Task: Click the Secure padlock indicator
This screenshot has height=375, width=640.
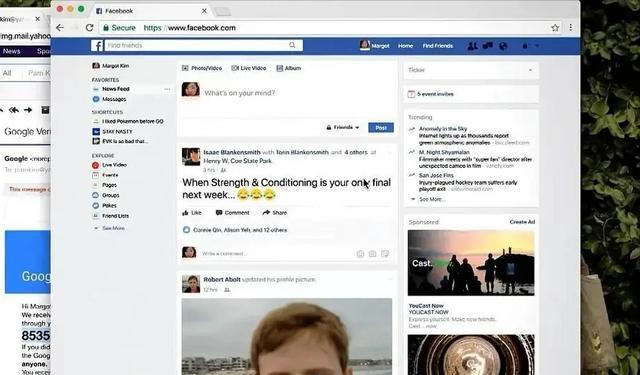Action: tap(119, 28)
